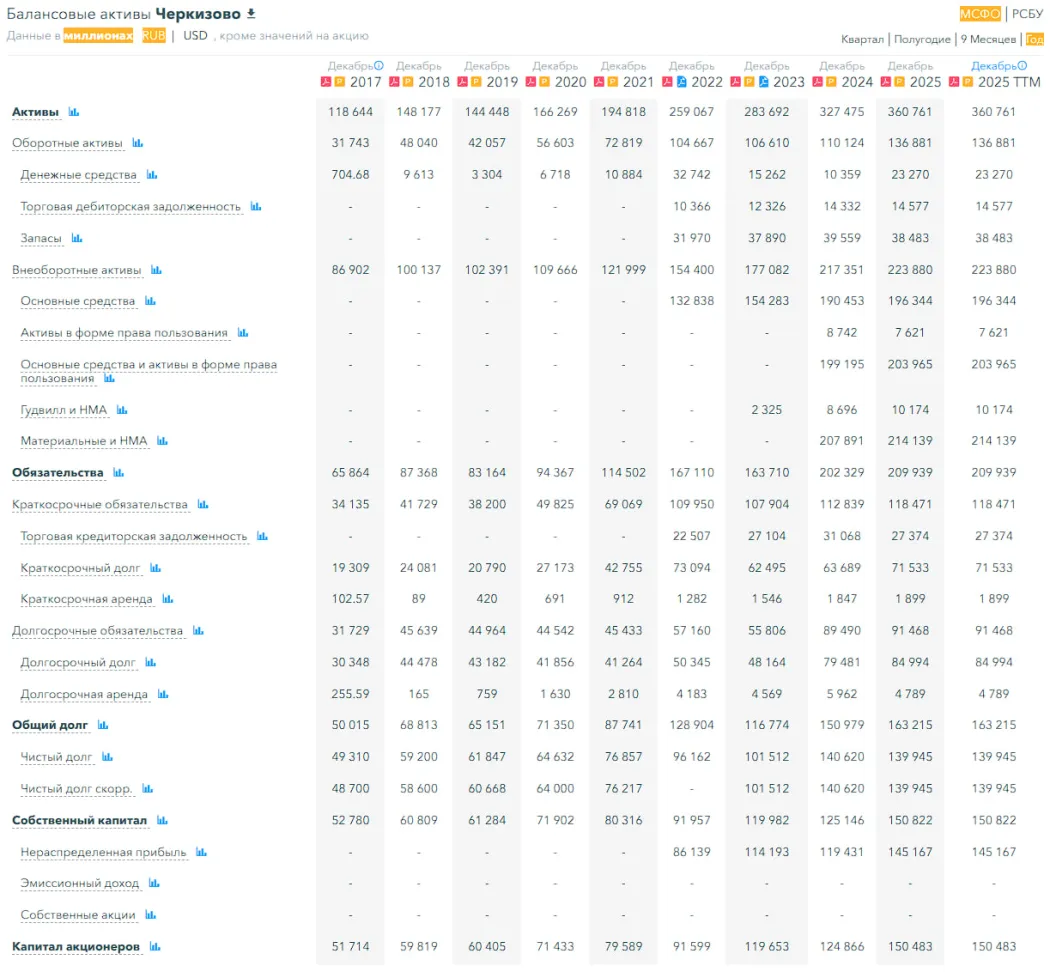This screenshot has height=972, width=1050.
Task: Show chart for Активы в форме права пользования
Action: [242, 333]
